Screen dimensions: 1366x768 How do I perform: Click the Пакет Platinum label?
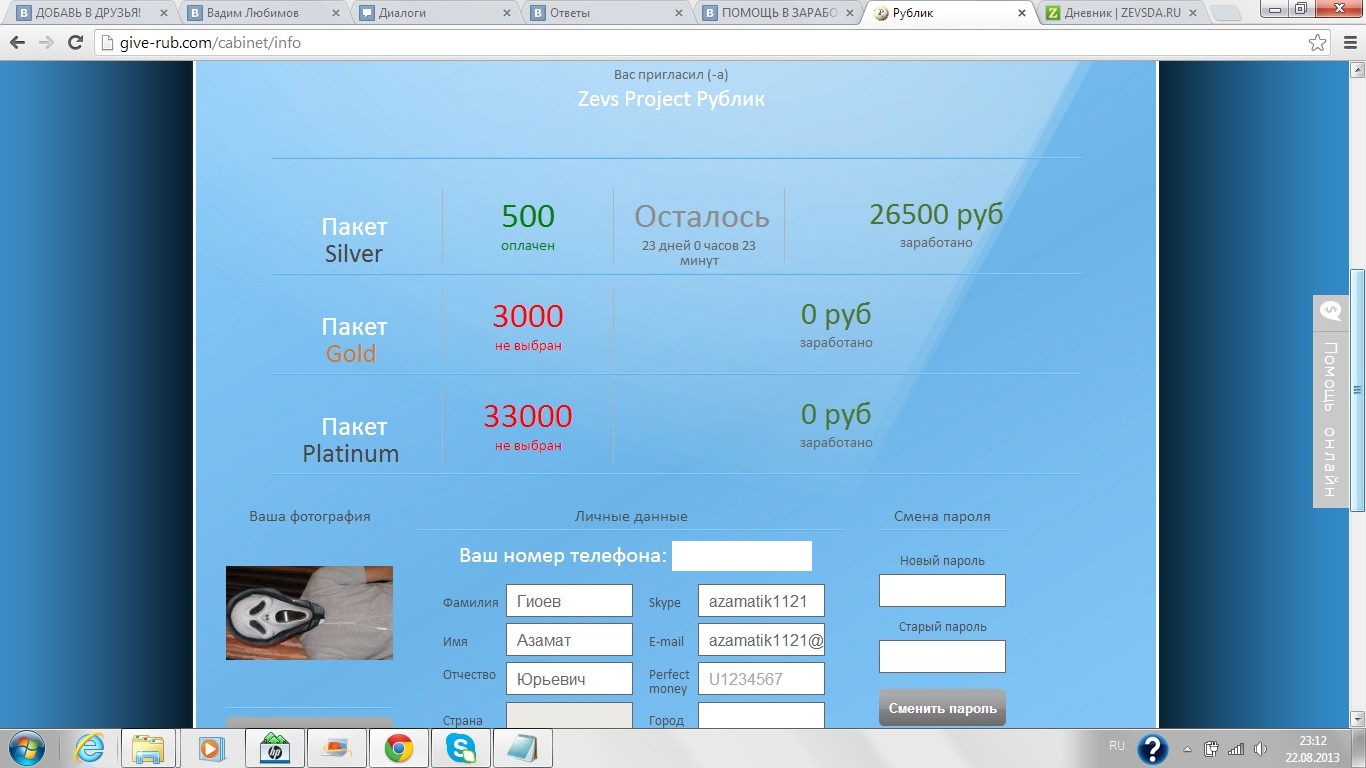352,440
